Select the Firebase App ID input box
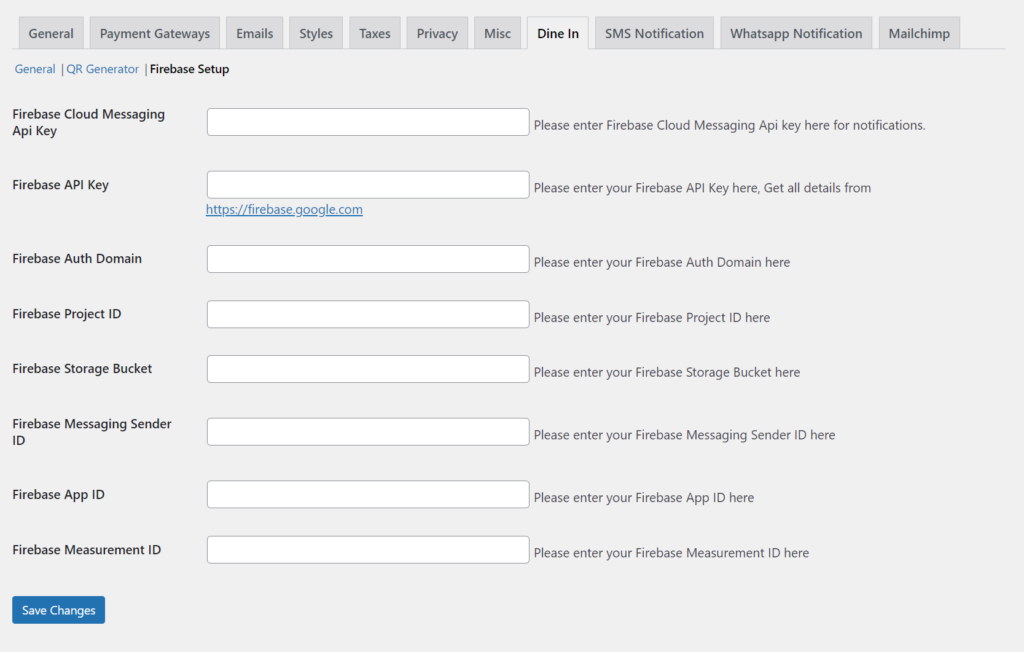This screenshot has height=652, width=1024. click(367, 494)
